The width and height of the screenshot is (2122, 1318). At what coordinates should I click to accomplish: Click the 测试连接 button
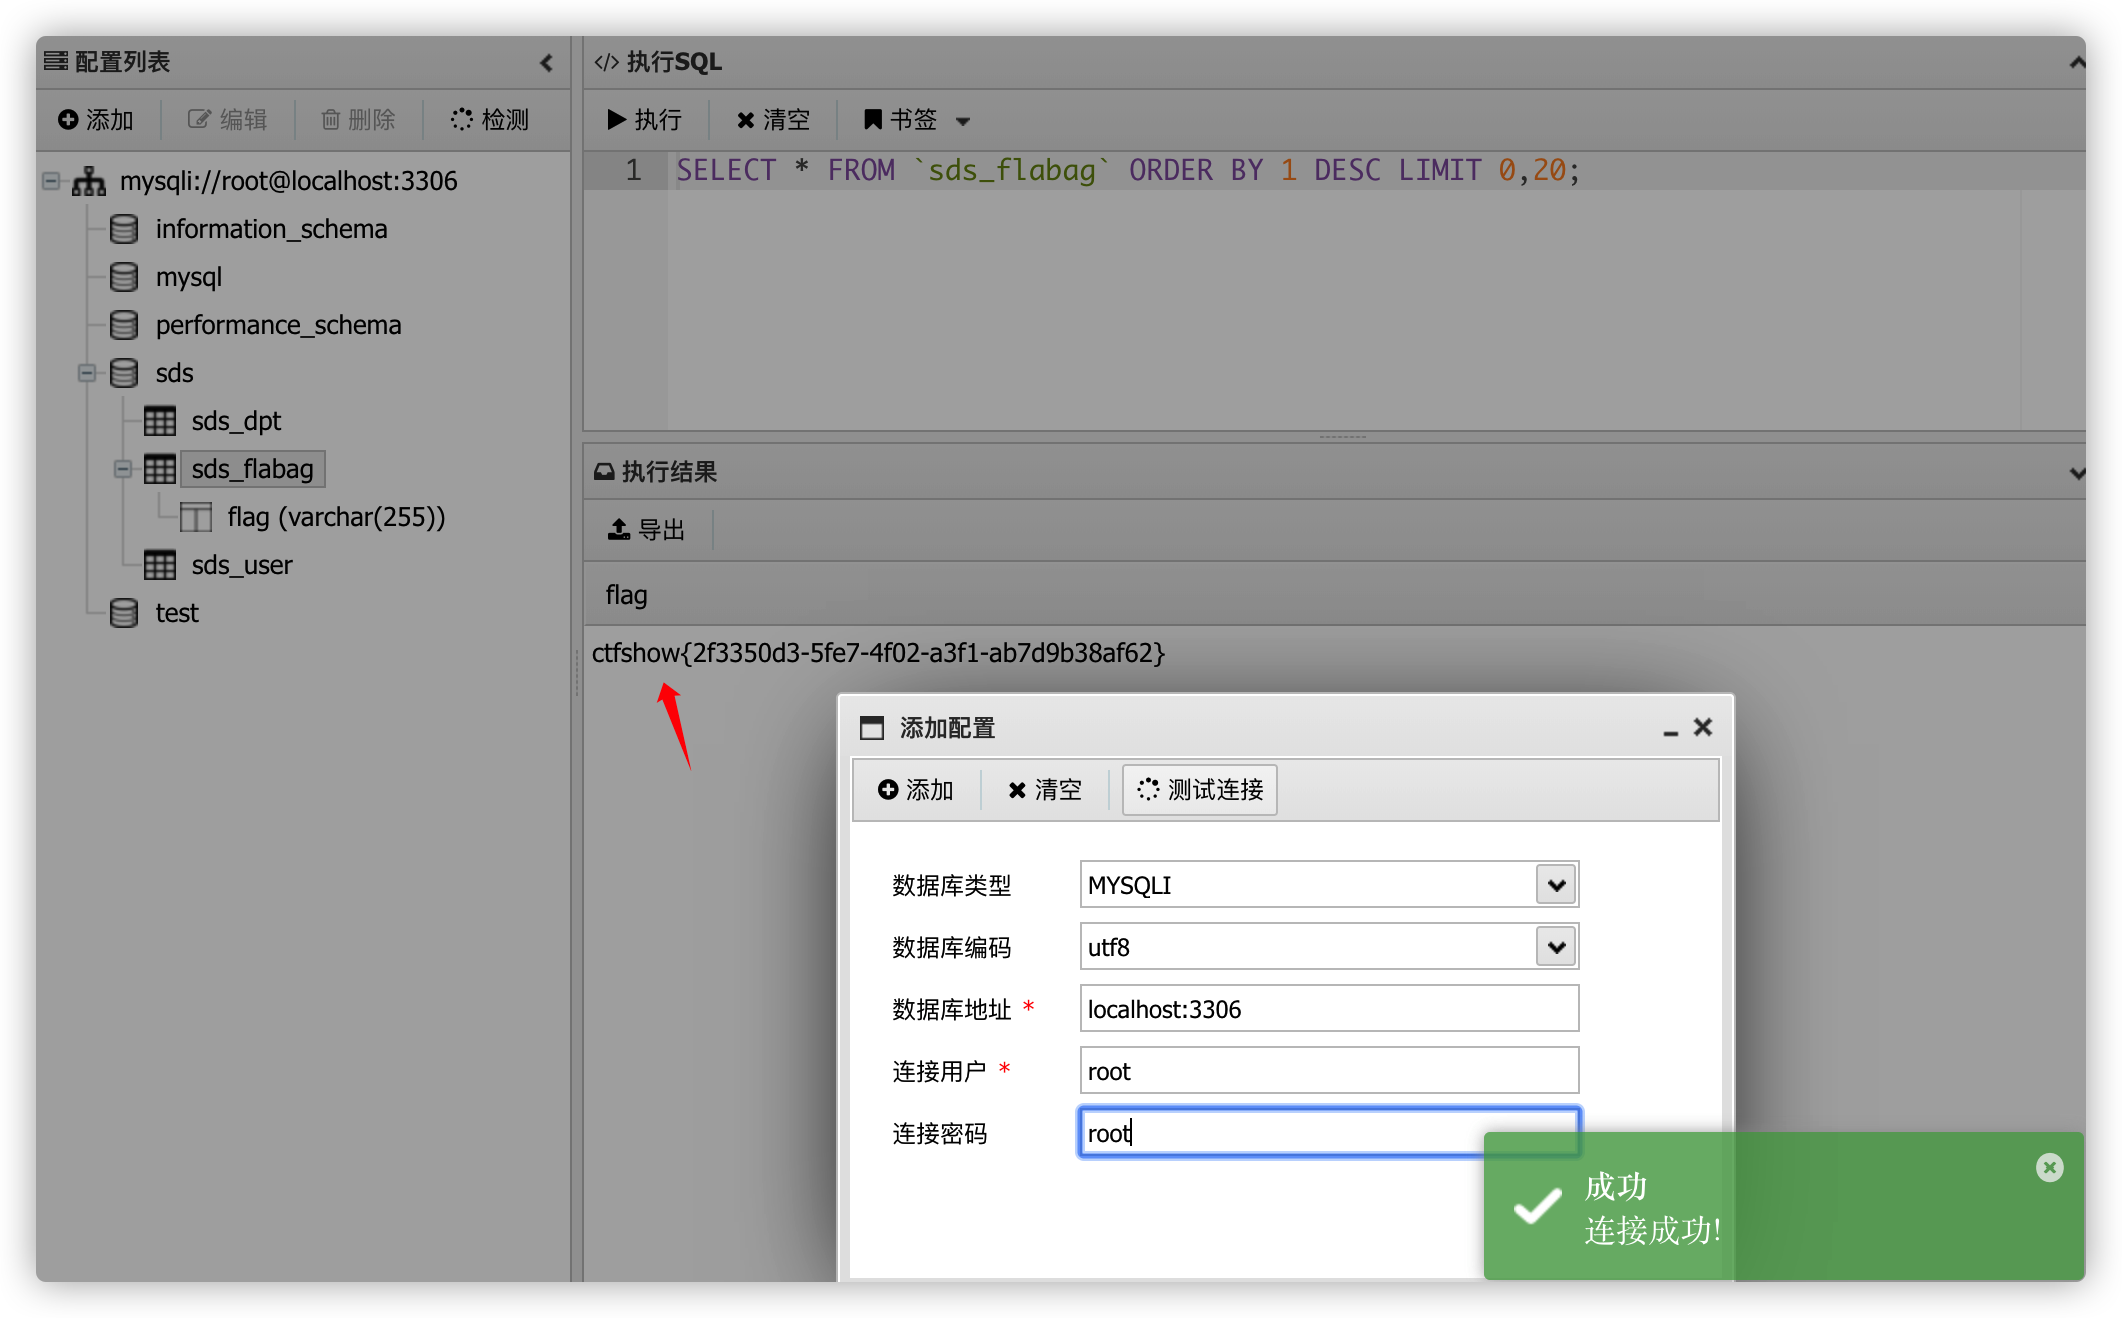tap(1200, 790)
